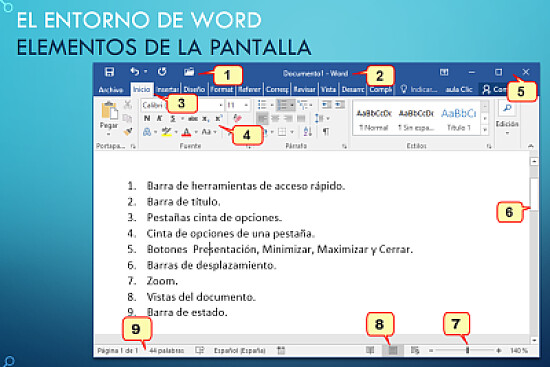The image size is (550, 367).
Task: Click the Decrease Indent icon
Action: 327,105
